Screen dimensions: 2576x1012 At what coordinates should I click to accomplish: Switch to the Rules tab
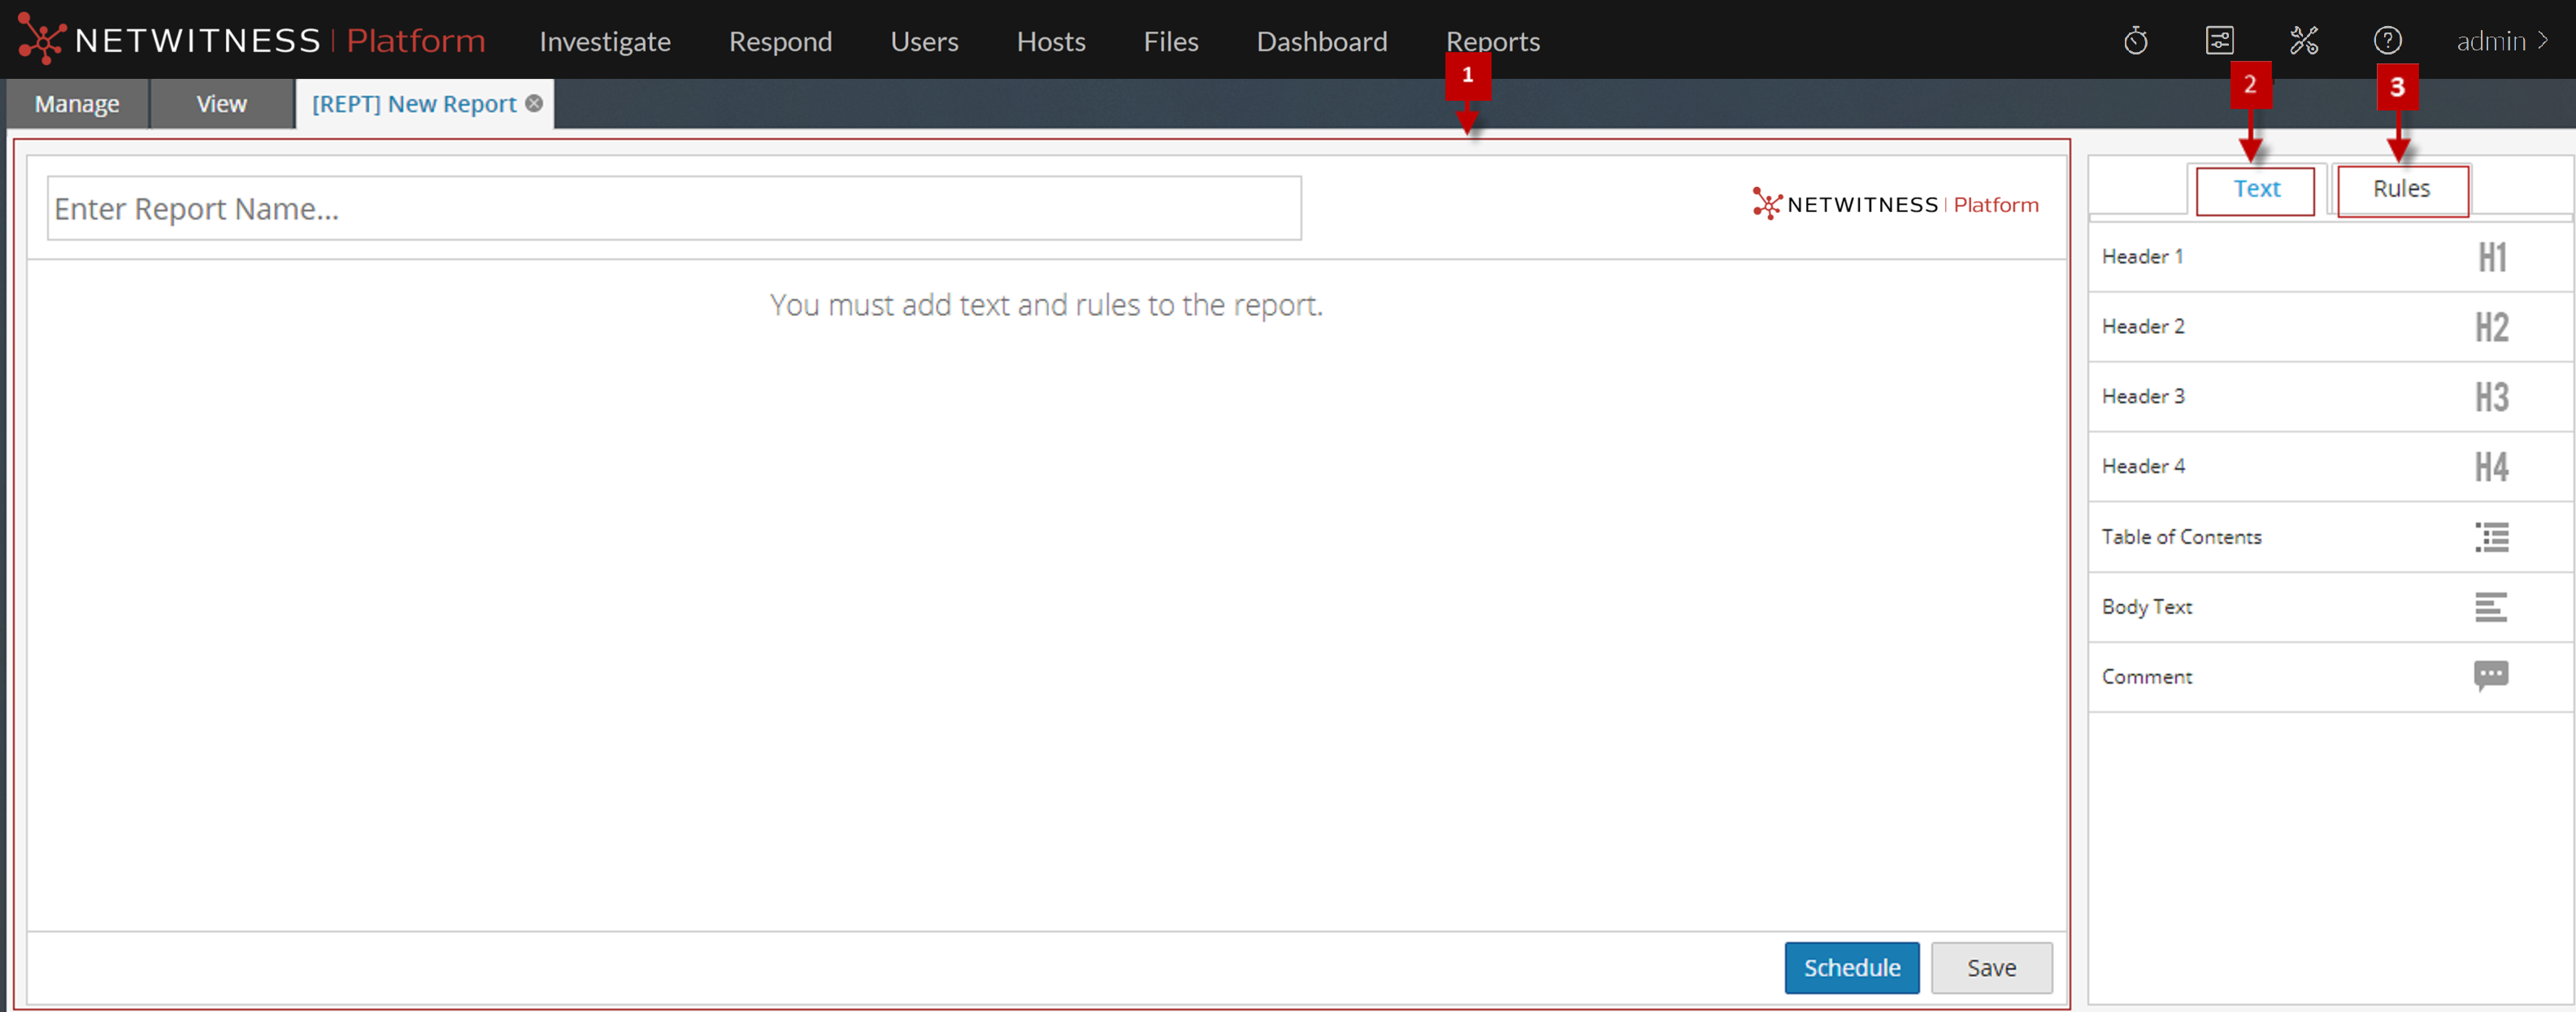point(2403,189)
